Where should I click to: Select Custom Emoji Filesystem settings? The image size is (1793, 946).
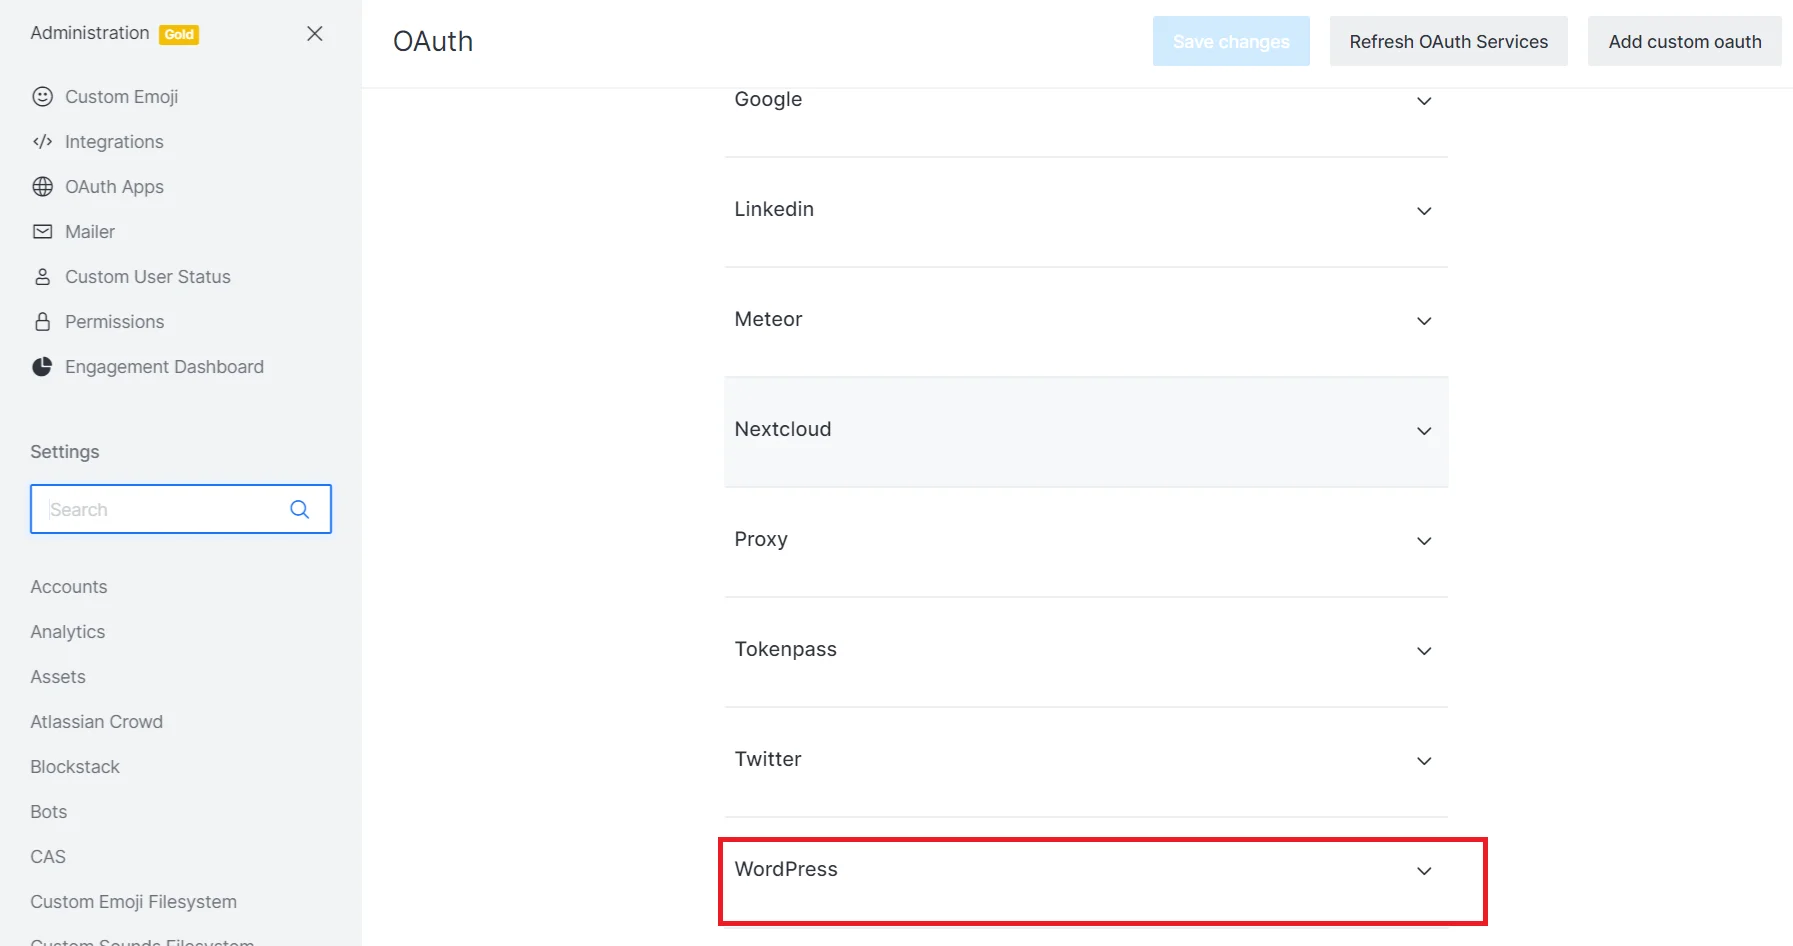click(133, 901)
